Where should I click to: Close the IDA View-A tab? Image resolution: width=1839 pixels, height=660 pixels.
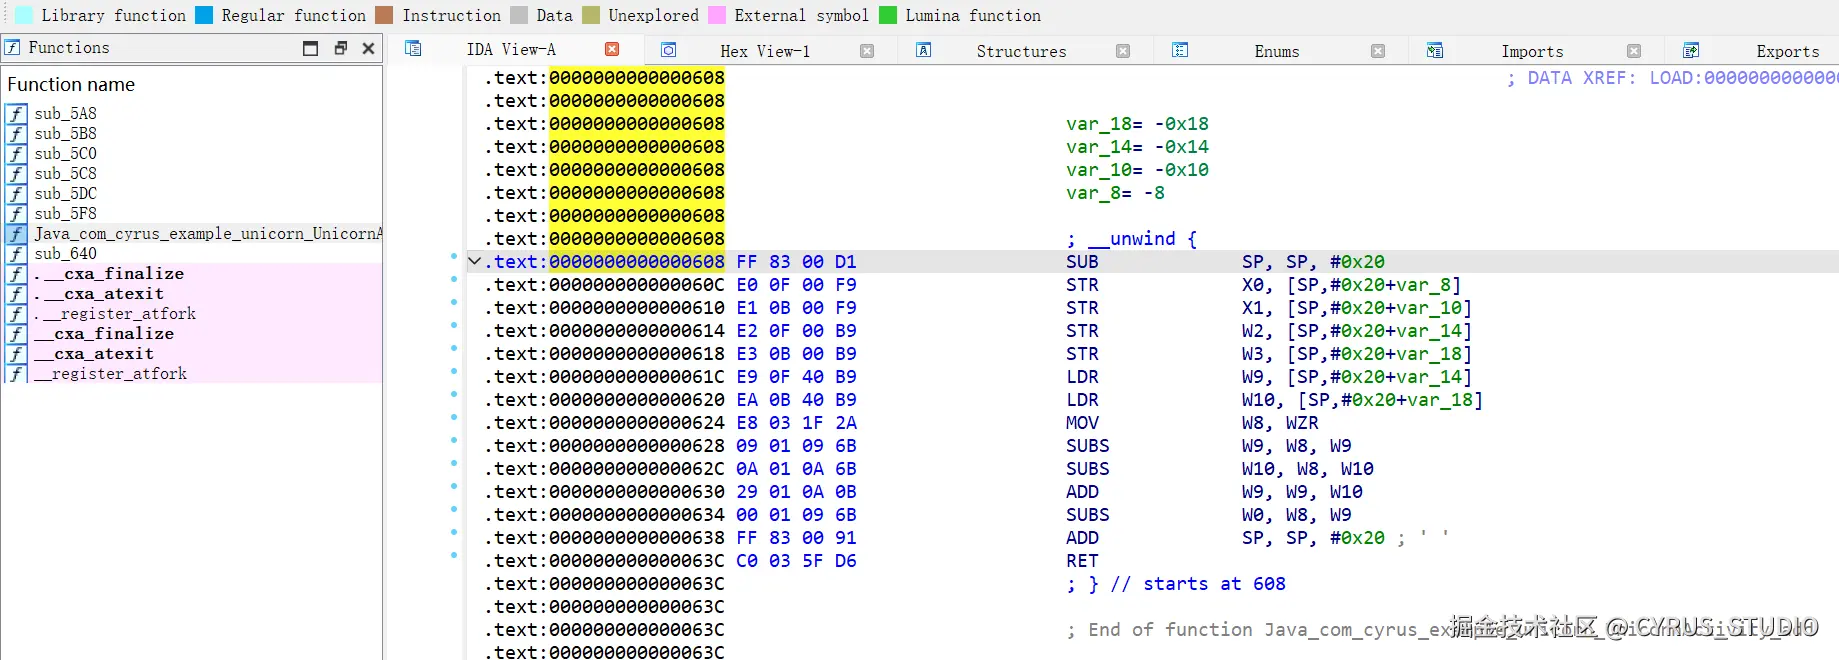click(x=612, y=49)
